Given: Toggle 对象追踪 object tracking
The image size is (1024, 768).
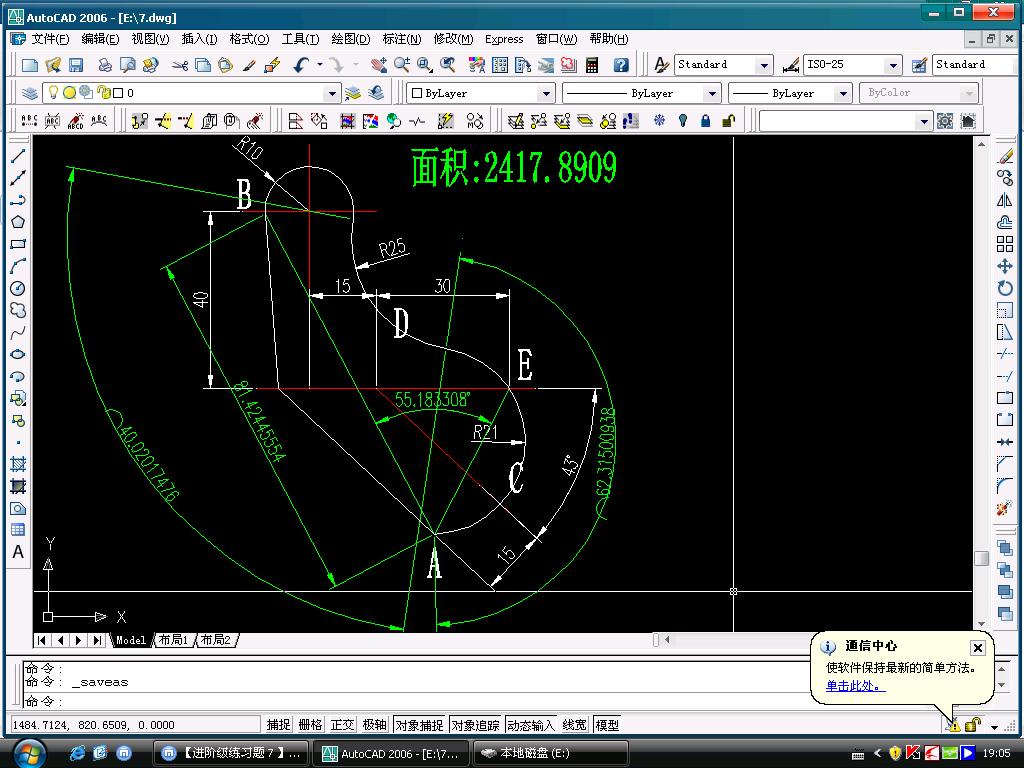Looking at the screenshot, I should click(475, 725).
